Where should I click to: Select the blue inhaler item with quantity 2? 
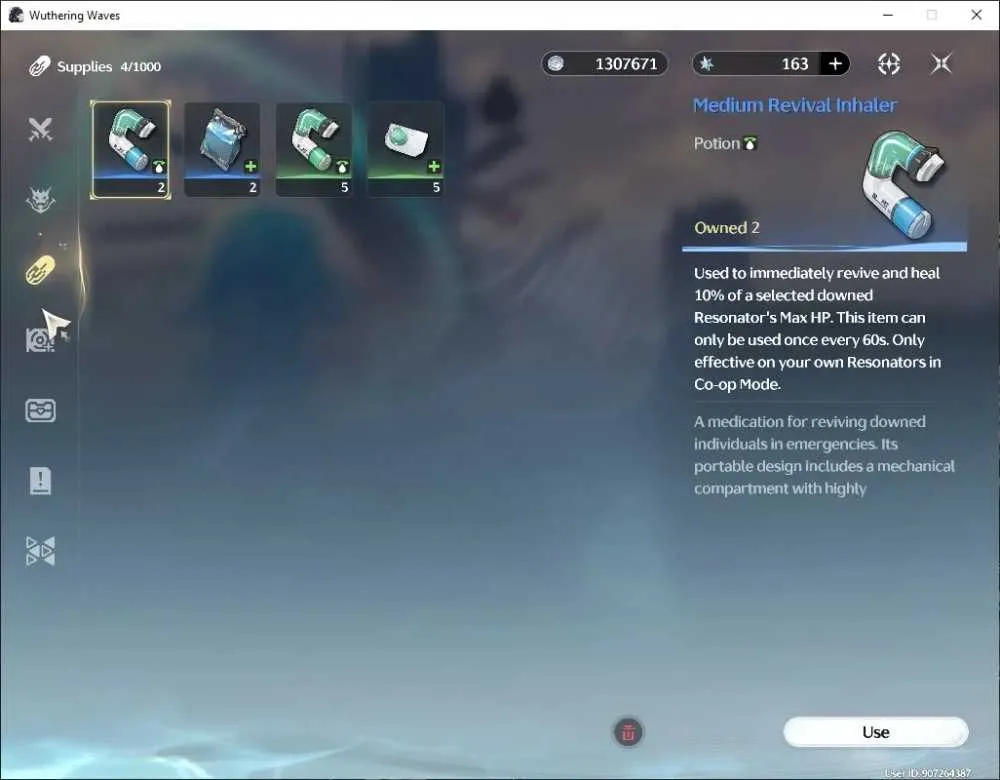point(131,149)
